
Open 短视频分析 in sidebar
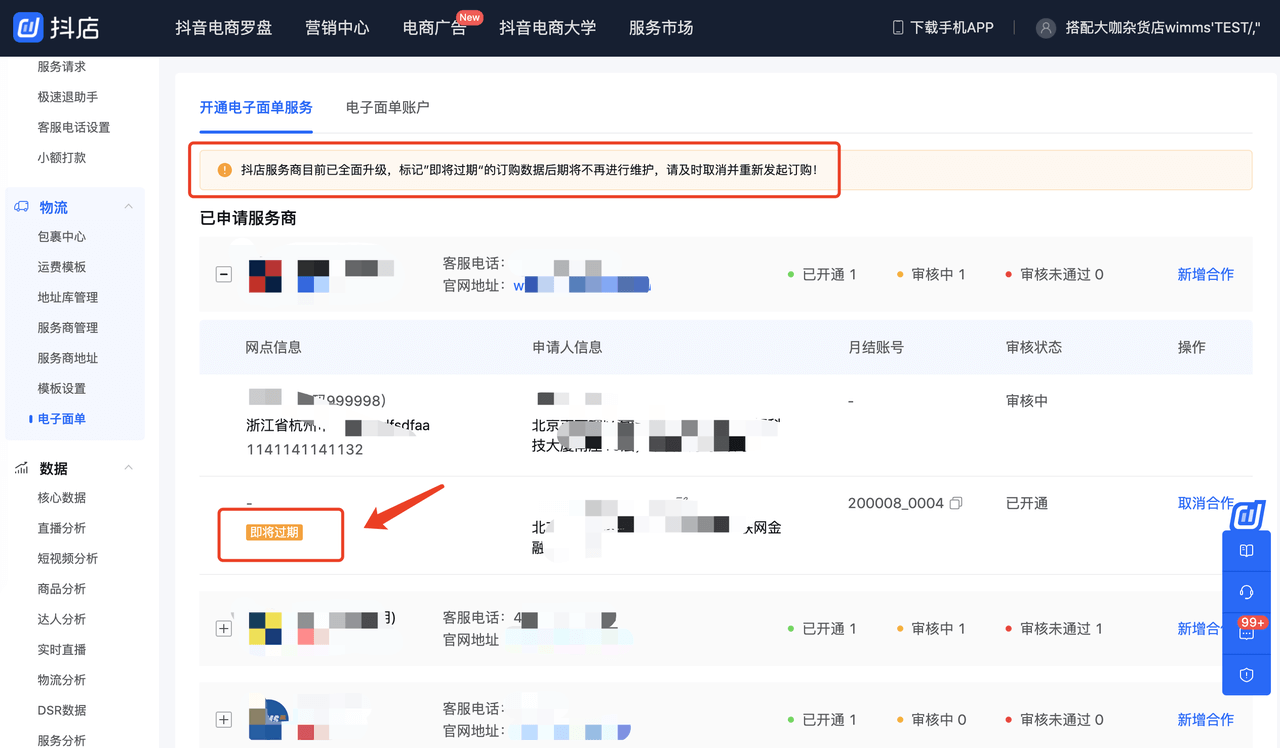tap(68, 558)
